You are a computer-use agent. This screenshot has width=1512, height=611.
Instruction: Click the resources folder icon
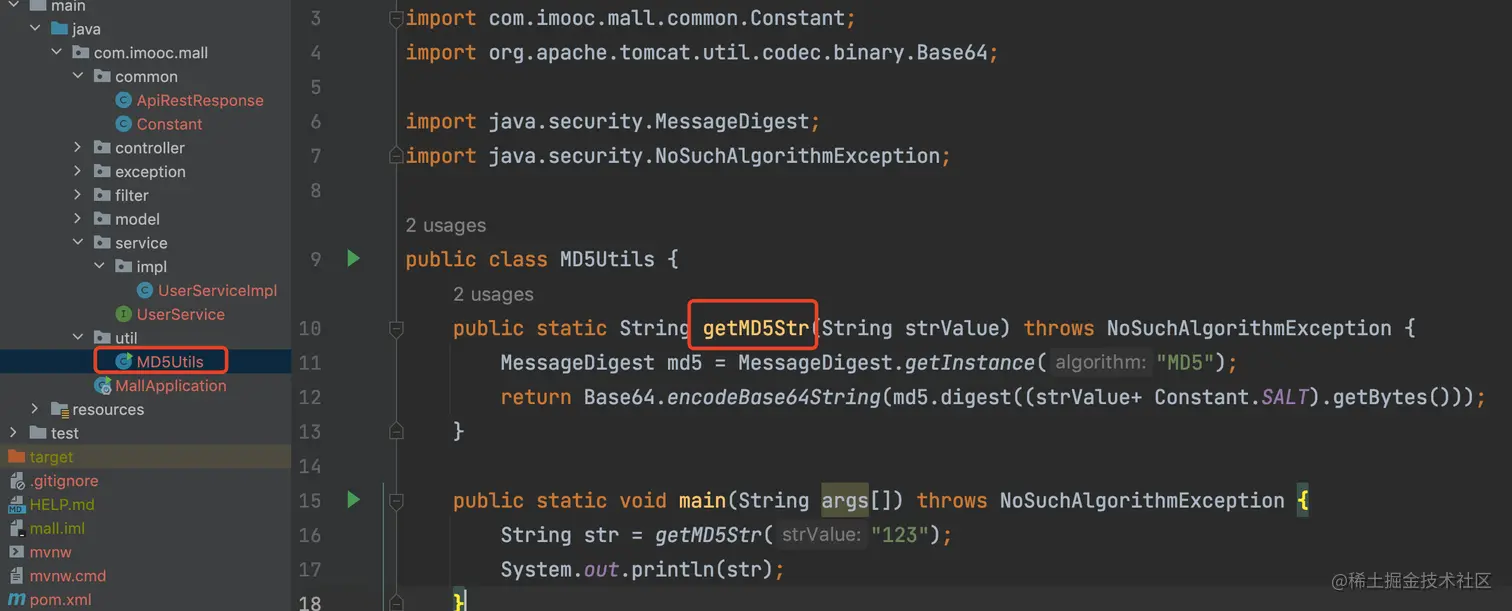60,409
